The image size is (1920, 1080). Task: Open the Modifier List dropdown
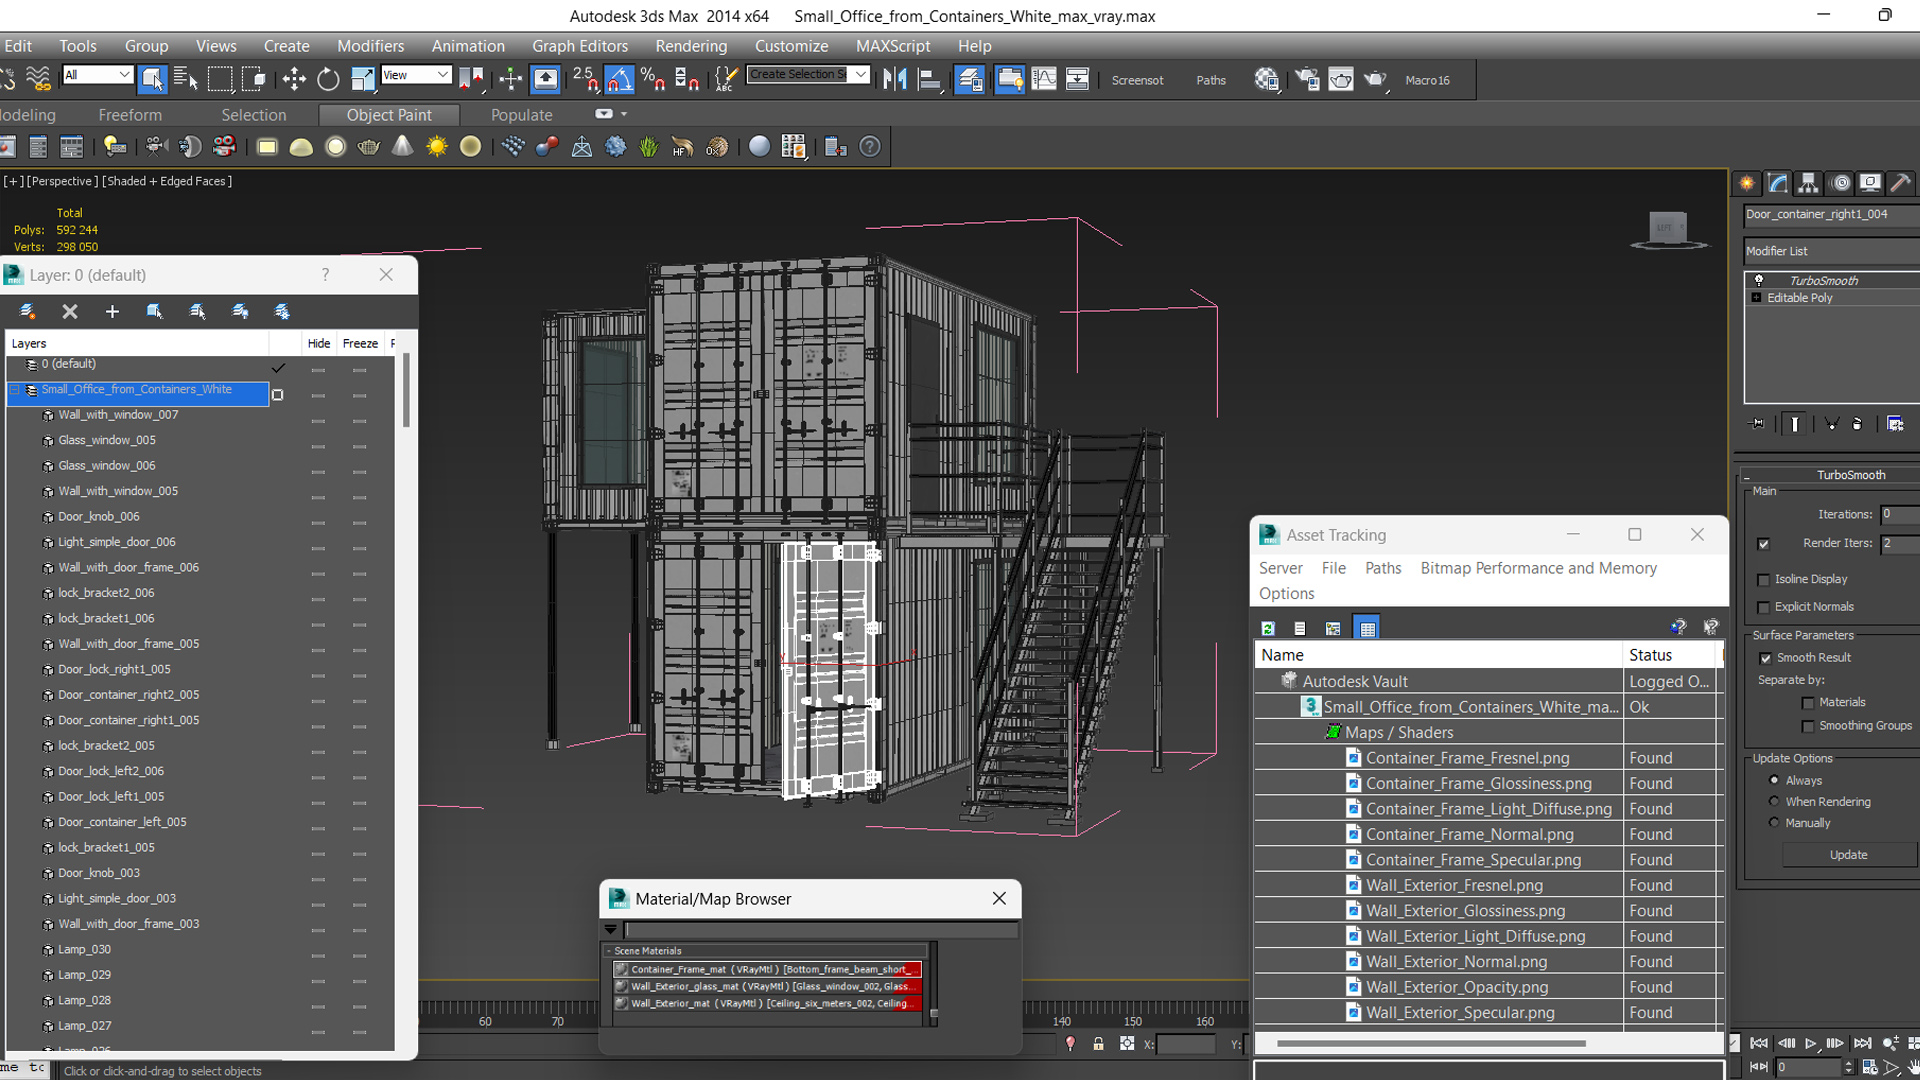point(1831,251)
